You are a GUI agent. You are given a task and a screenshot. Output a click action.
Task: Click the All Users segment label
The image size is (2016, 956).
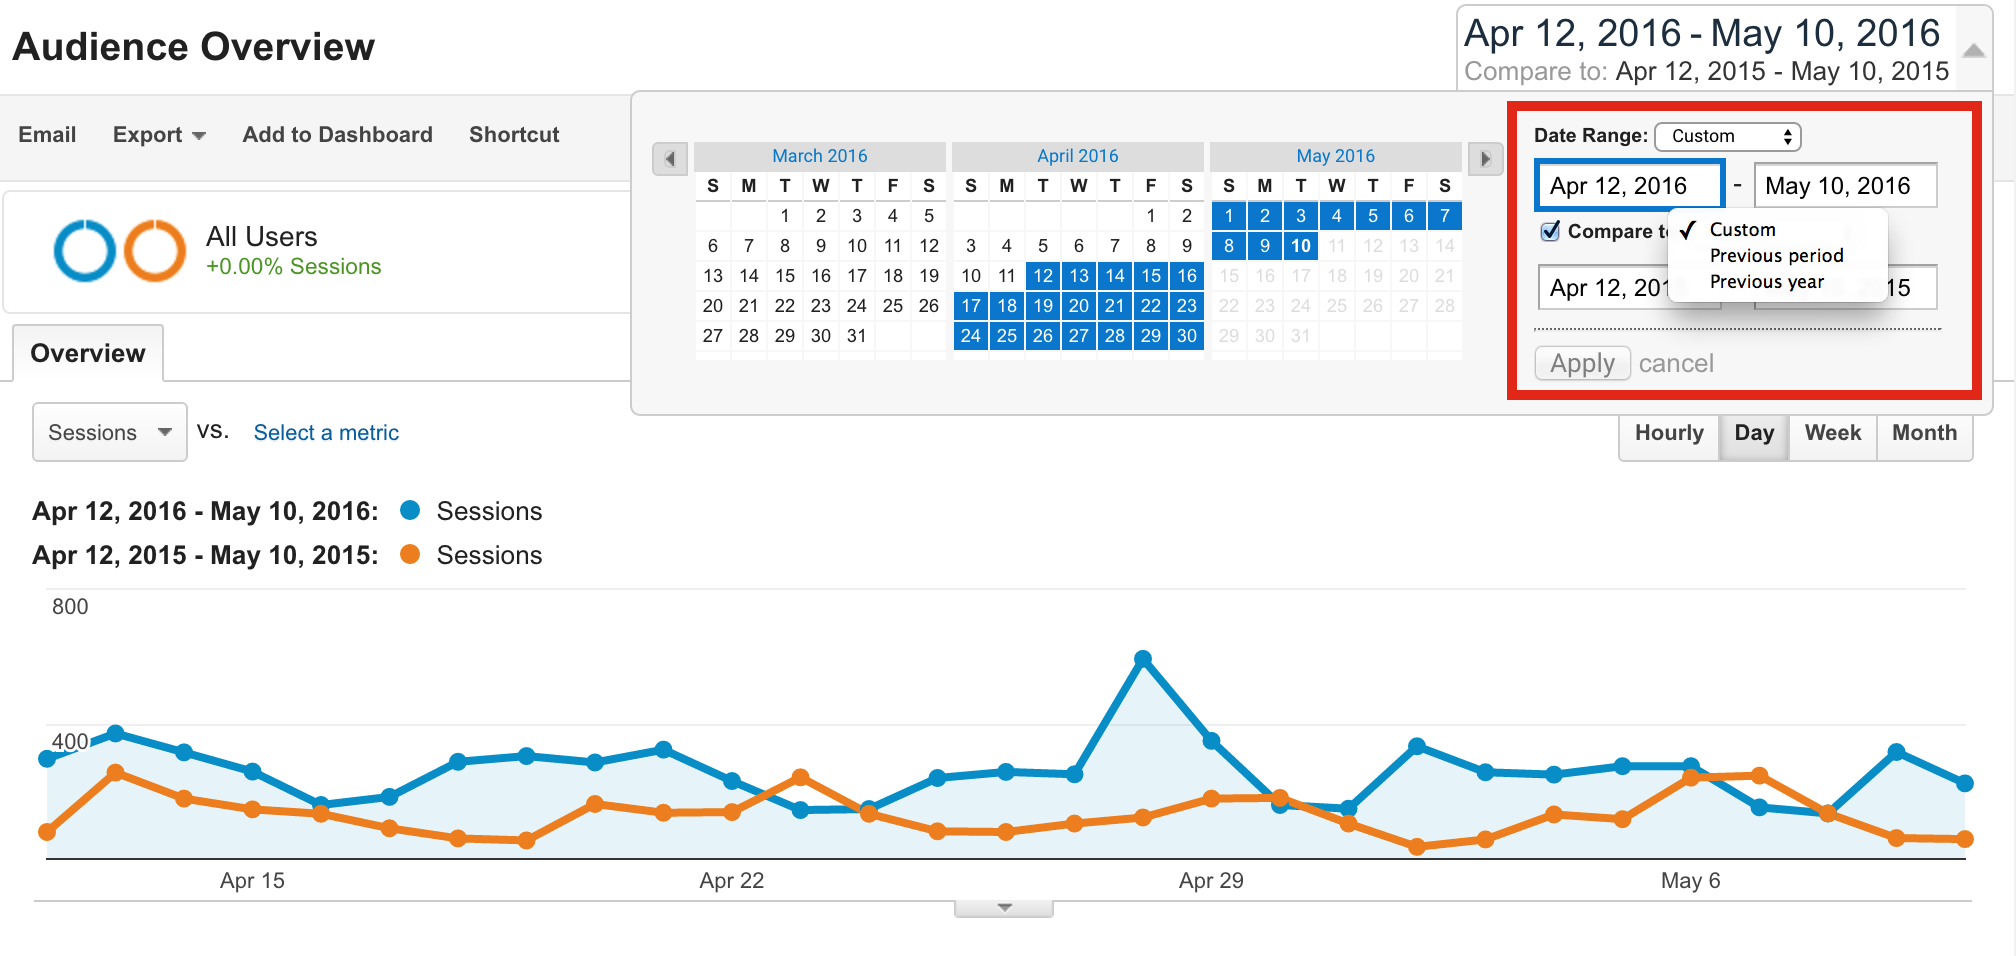pyautogui.click(x=262, y=237)
